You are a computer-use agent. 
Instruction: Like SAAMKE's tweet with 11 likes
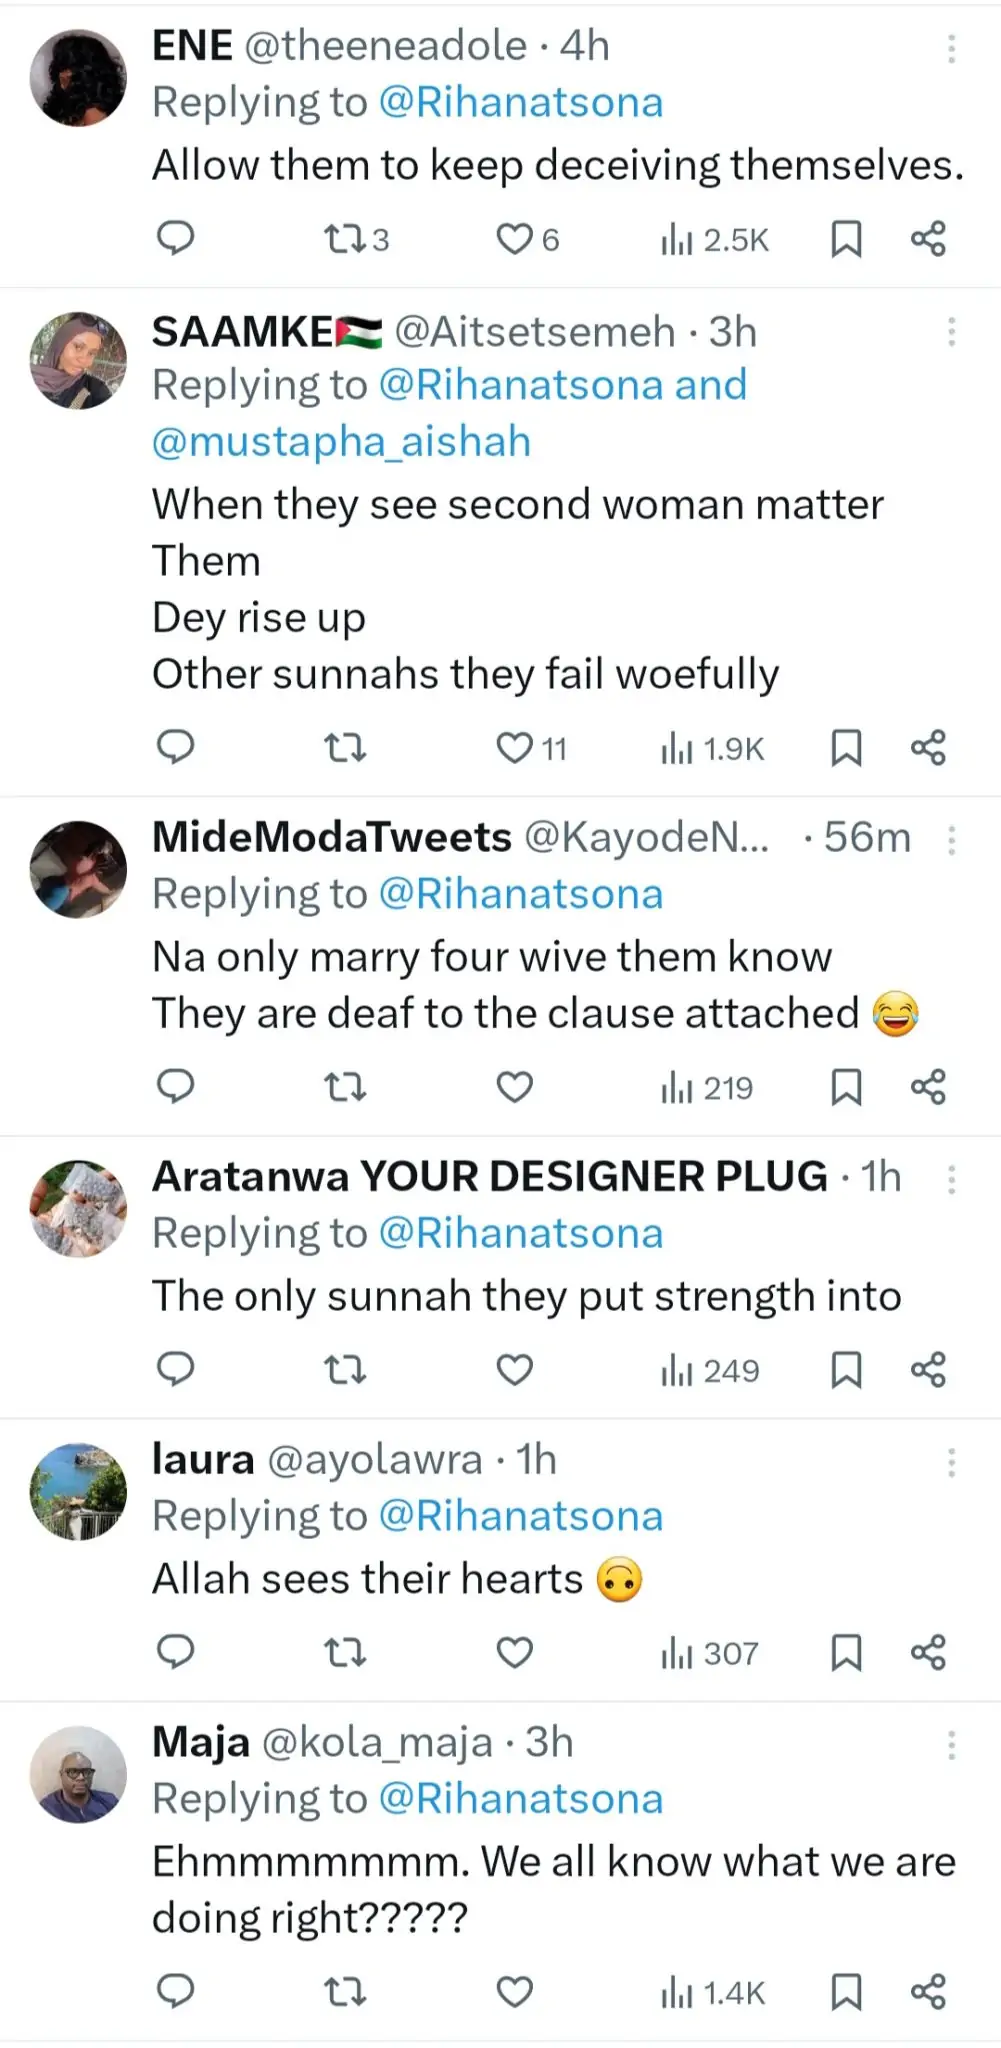pyautogui.click(x=515, y=747)
